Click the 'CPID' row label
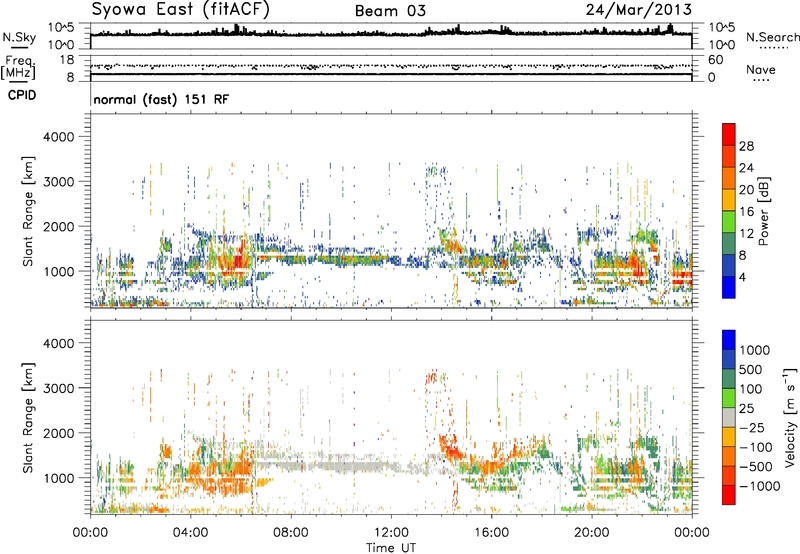 tap(22, 95)
